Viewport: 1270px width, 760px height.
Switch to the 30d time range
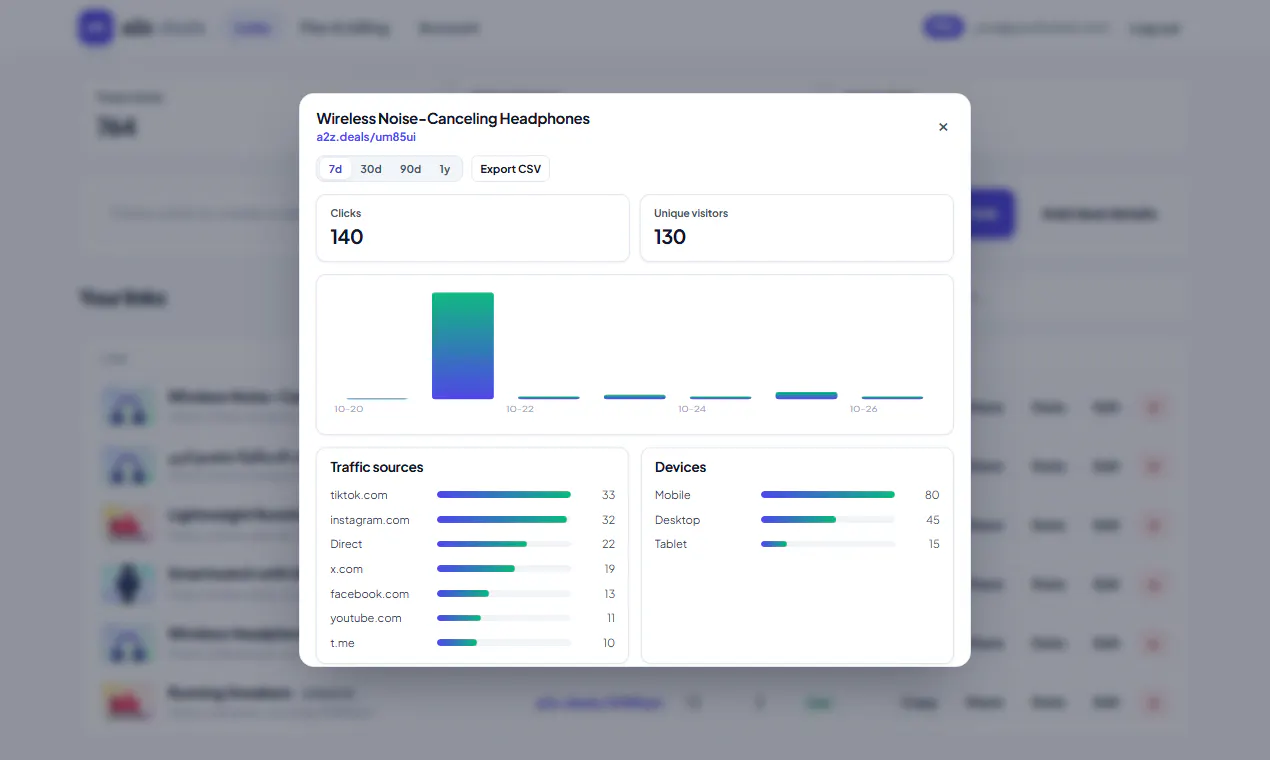pos(371,169)
